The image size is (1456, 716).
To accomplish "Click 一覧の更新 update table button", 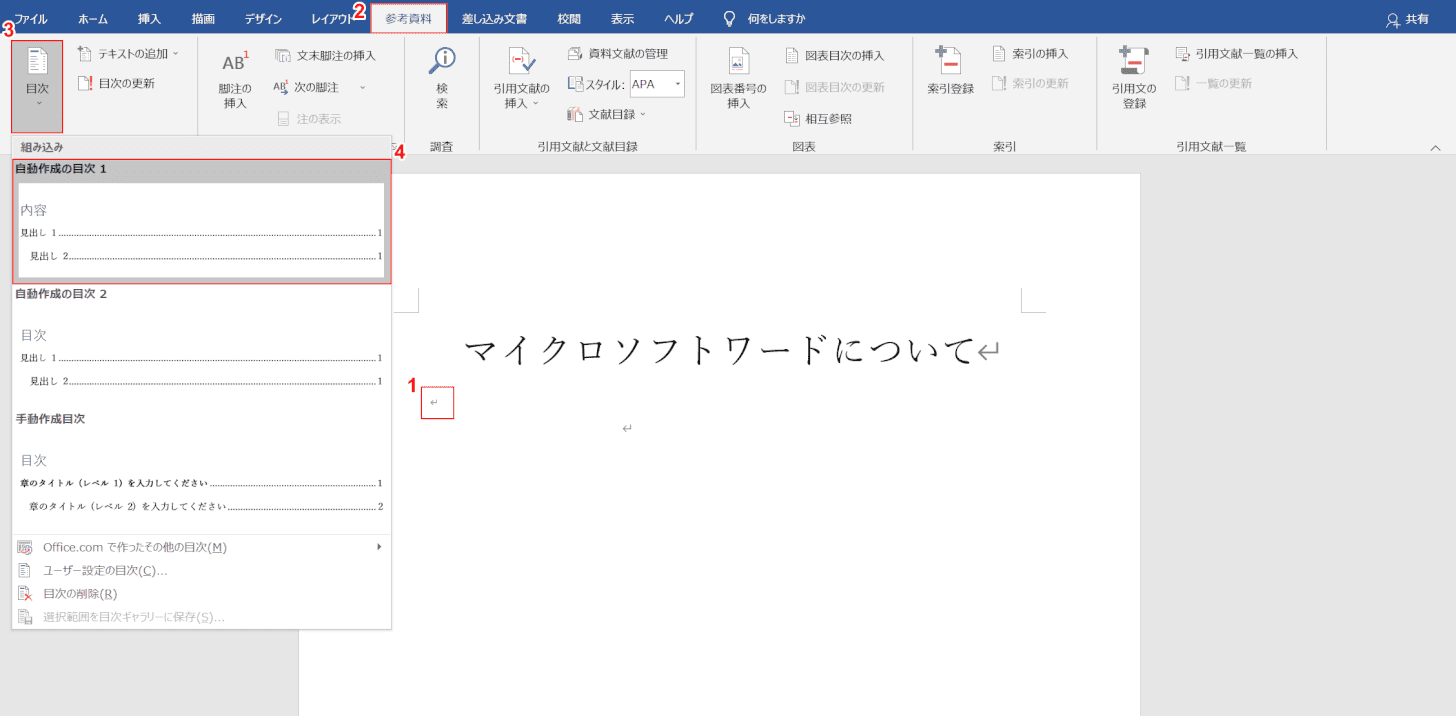I will pos(1212,83).
